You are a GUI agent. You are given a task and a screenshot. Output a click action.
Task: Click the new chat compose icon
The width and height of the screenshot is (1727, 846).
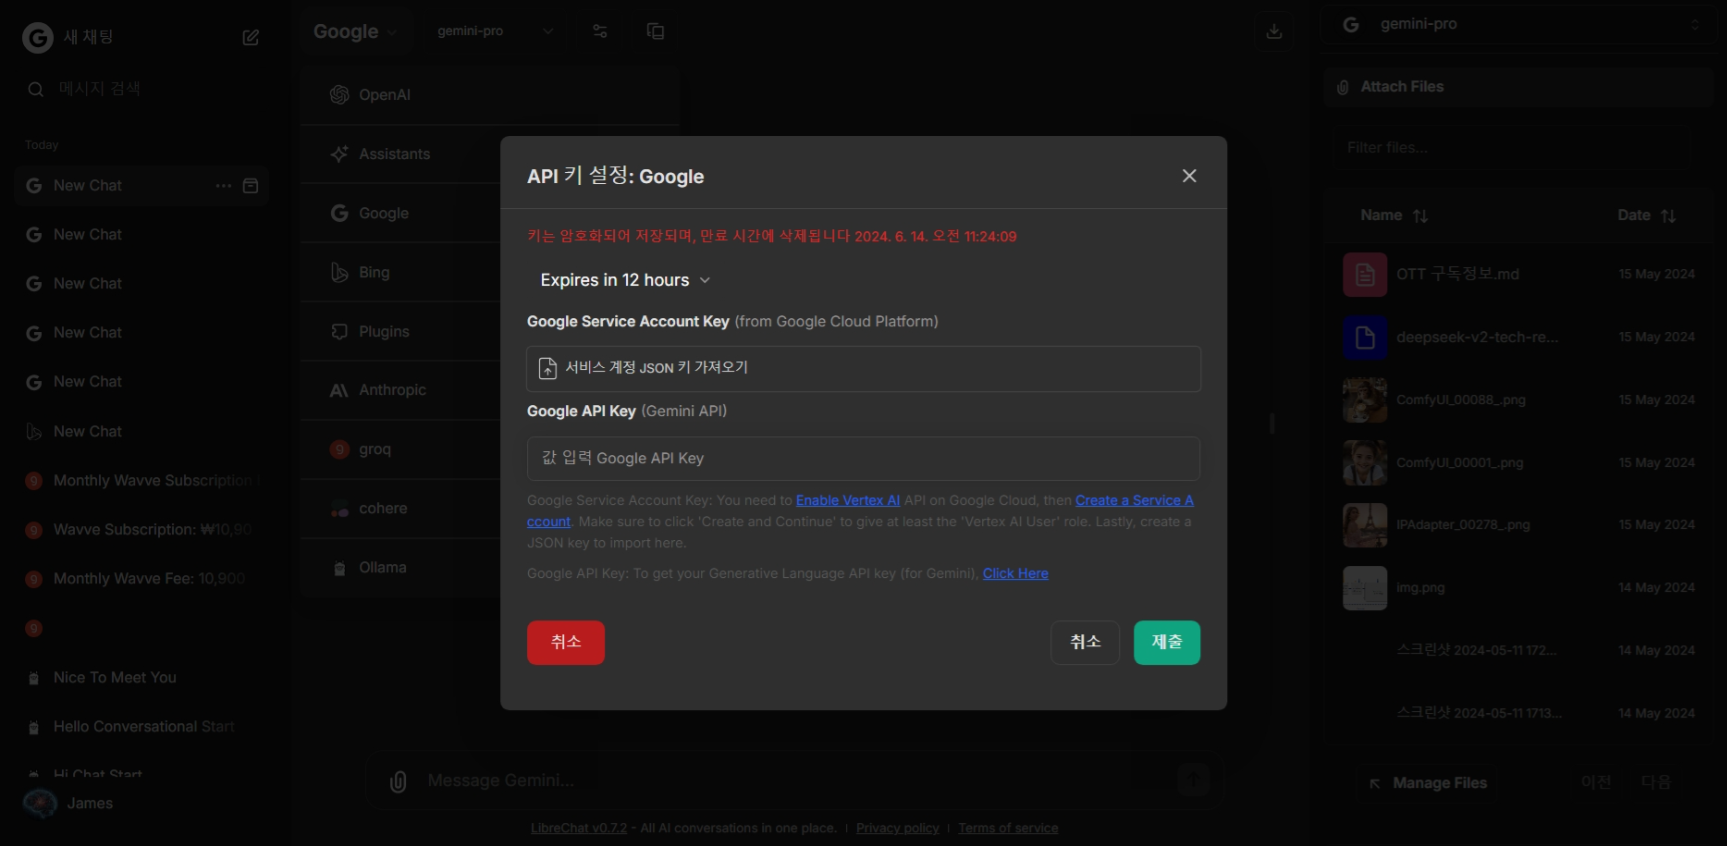251,37
